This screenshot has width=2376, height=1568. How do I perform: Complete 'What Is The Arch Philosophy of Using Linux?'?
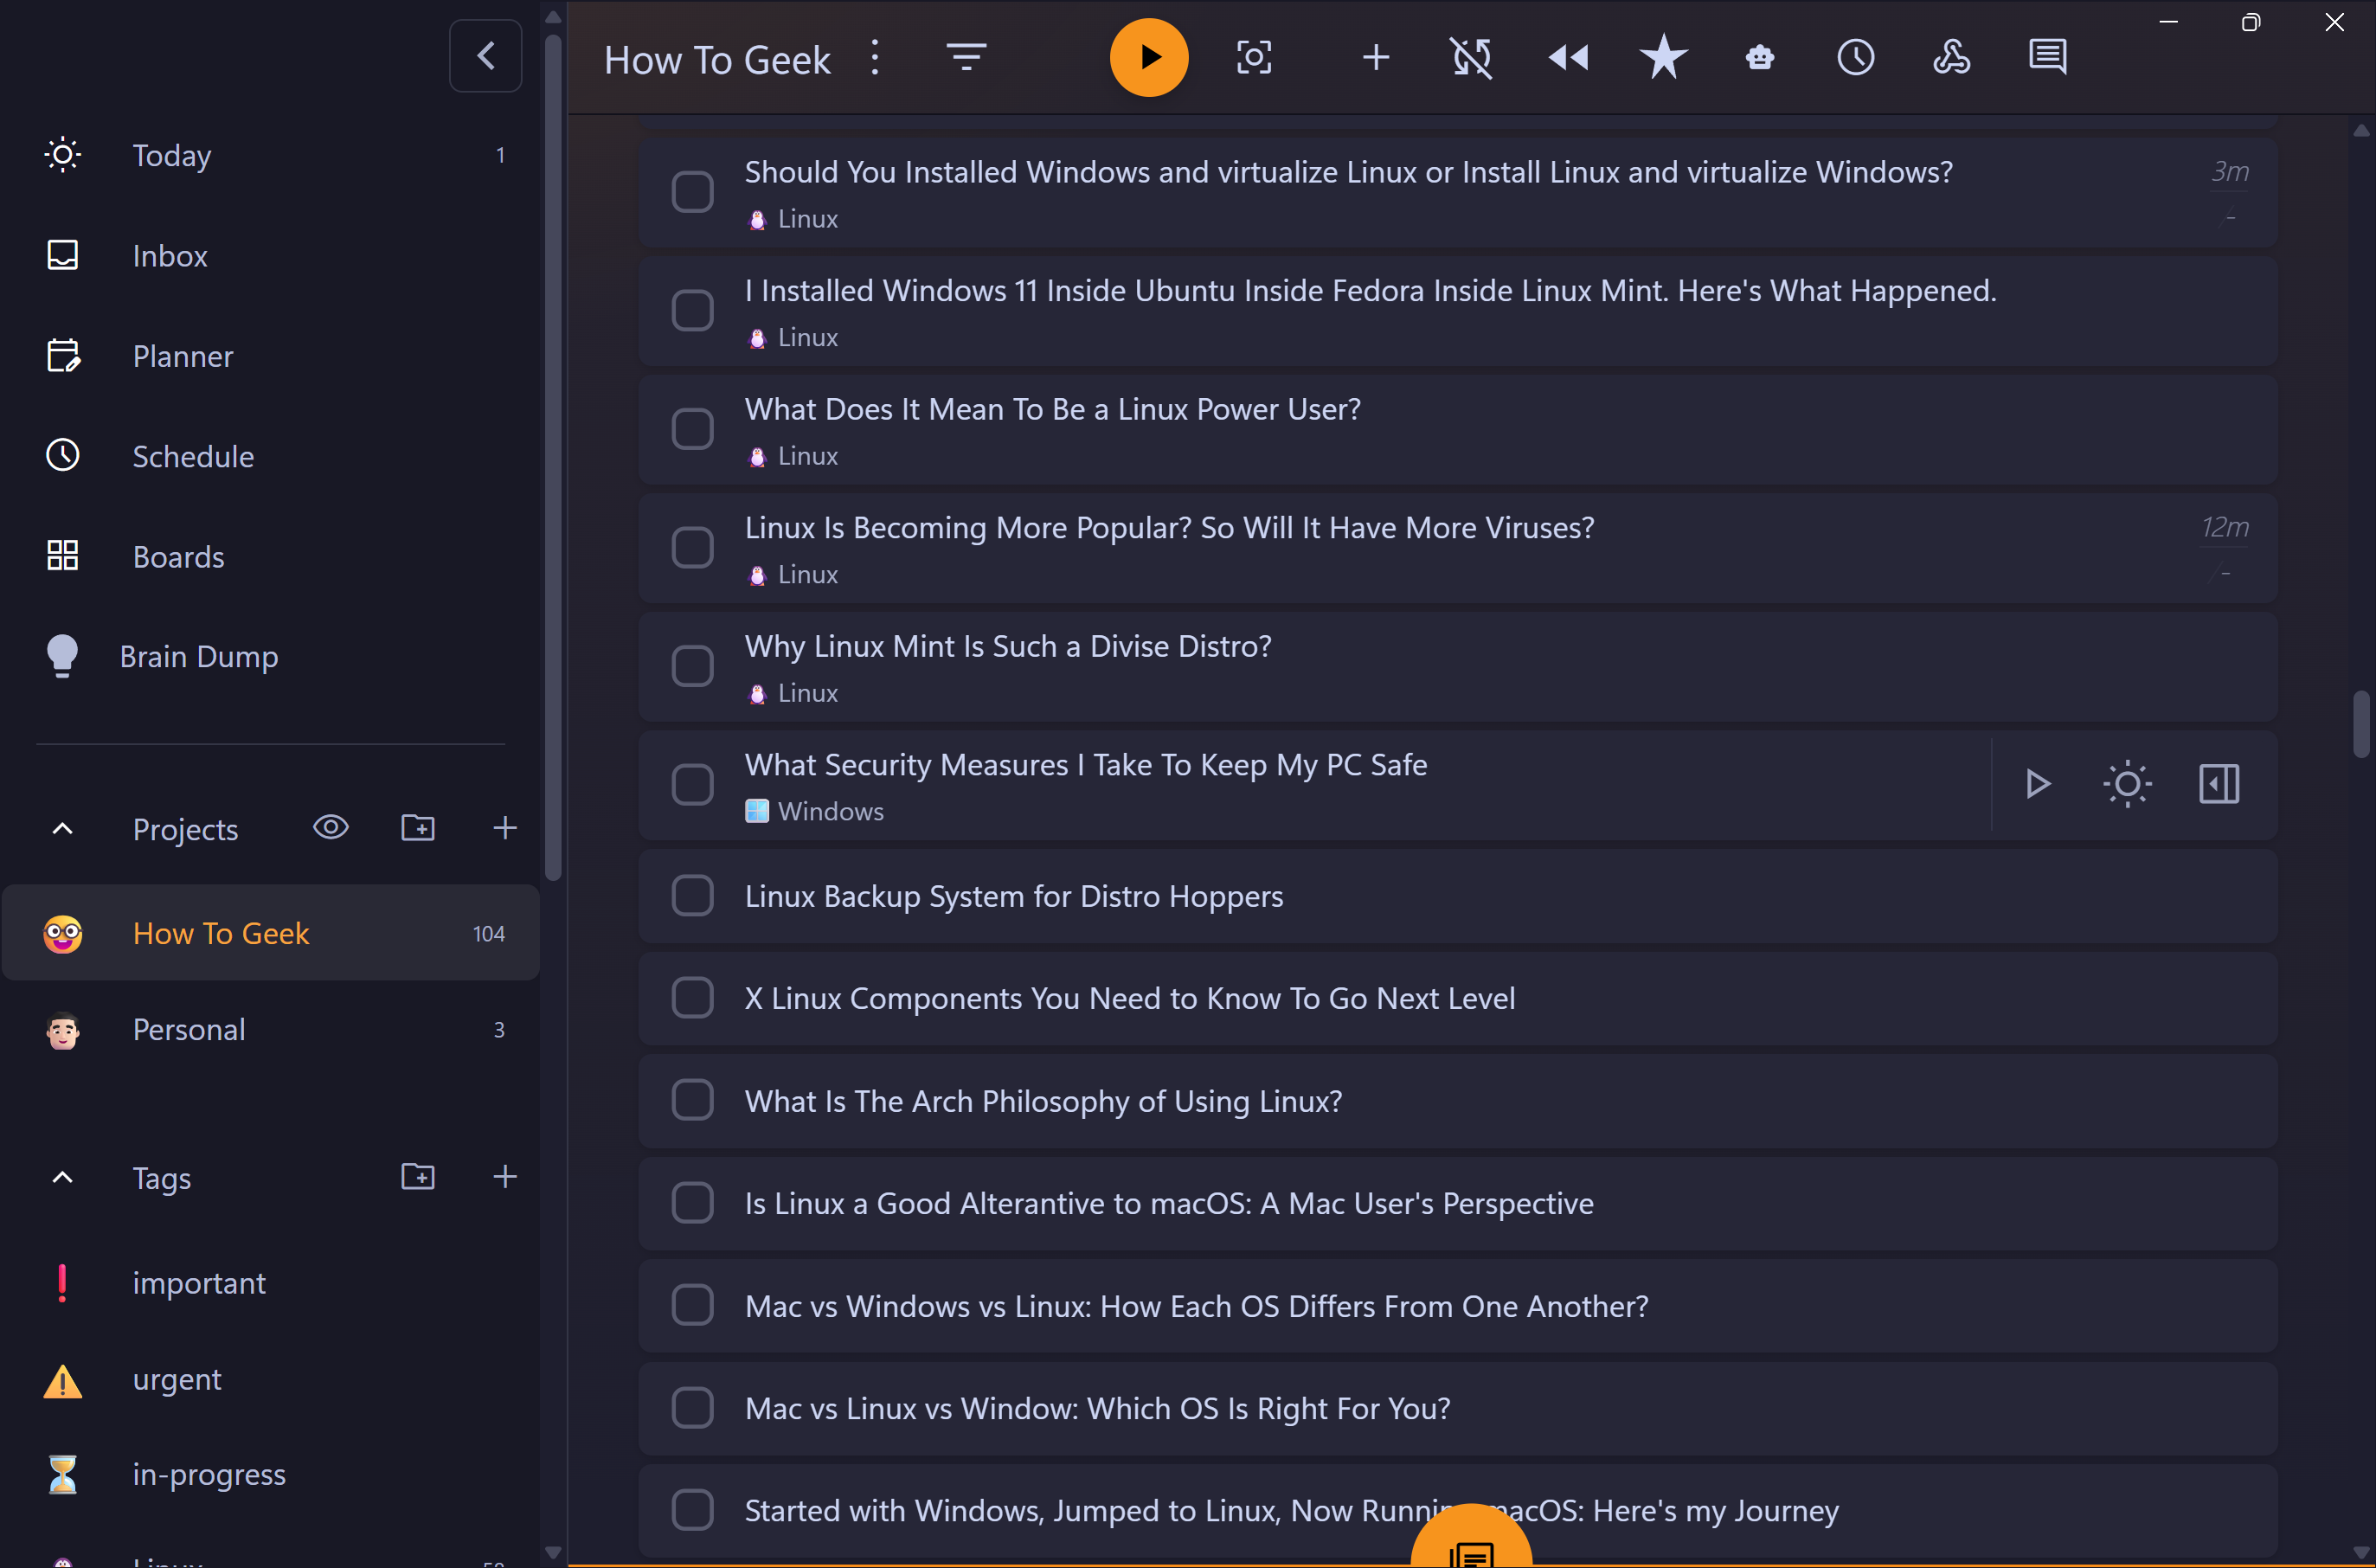coord(692,1101)
